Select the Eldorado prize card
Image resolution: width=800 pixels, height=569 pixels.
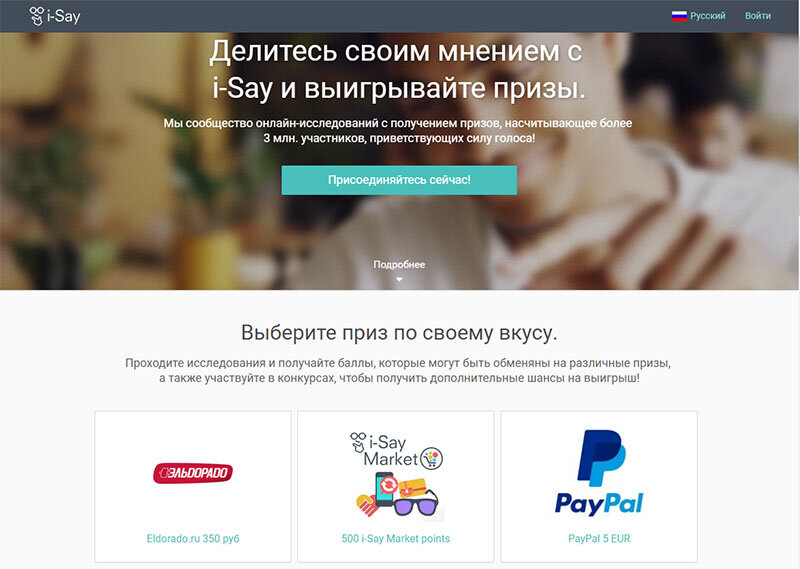coord(193,486)
